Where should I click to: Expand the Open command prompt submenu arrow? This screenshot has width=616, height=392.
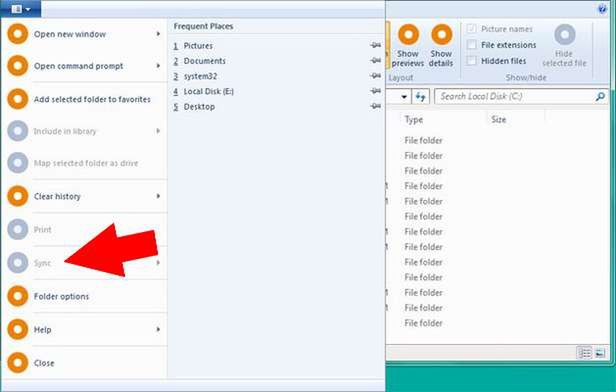(x=158, y=66)
